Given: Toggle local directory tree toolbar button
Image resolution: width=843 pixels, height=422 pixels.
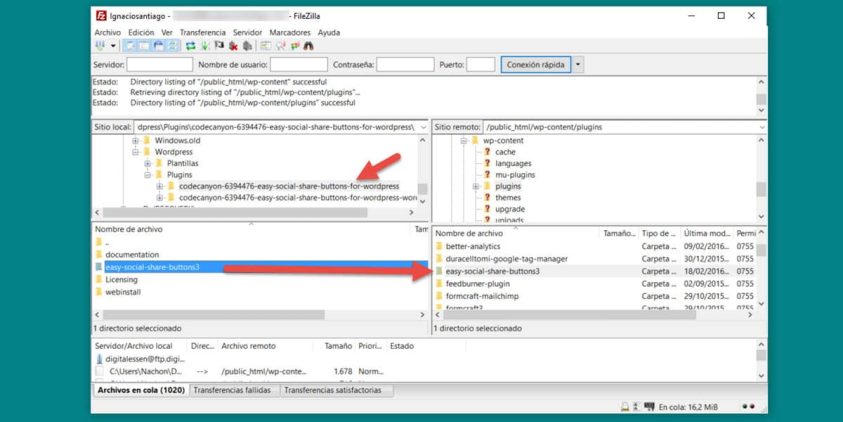Looking at the screenshot, I should click(144, 46).
